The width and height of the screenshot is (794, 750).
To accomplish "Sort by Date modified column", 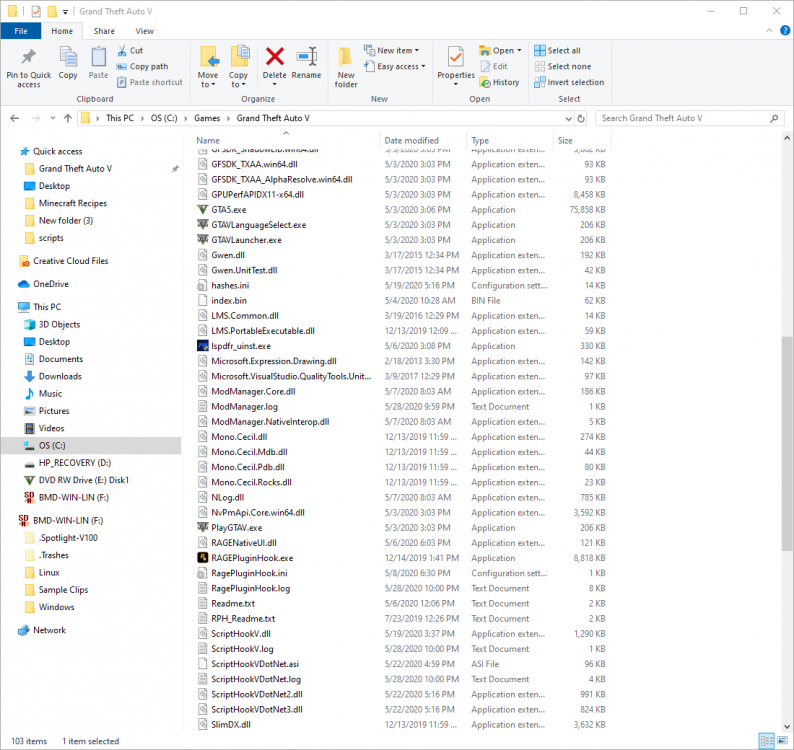I will (x=411, y=140).
